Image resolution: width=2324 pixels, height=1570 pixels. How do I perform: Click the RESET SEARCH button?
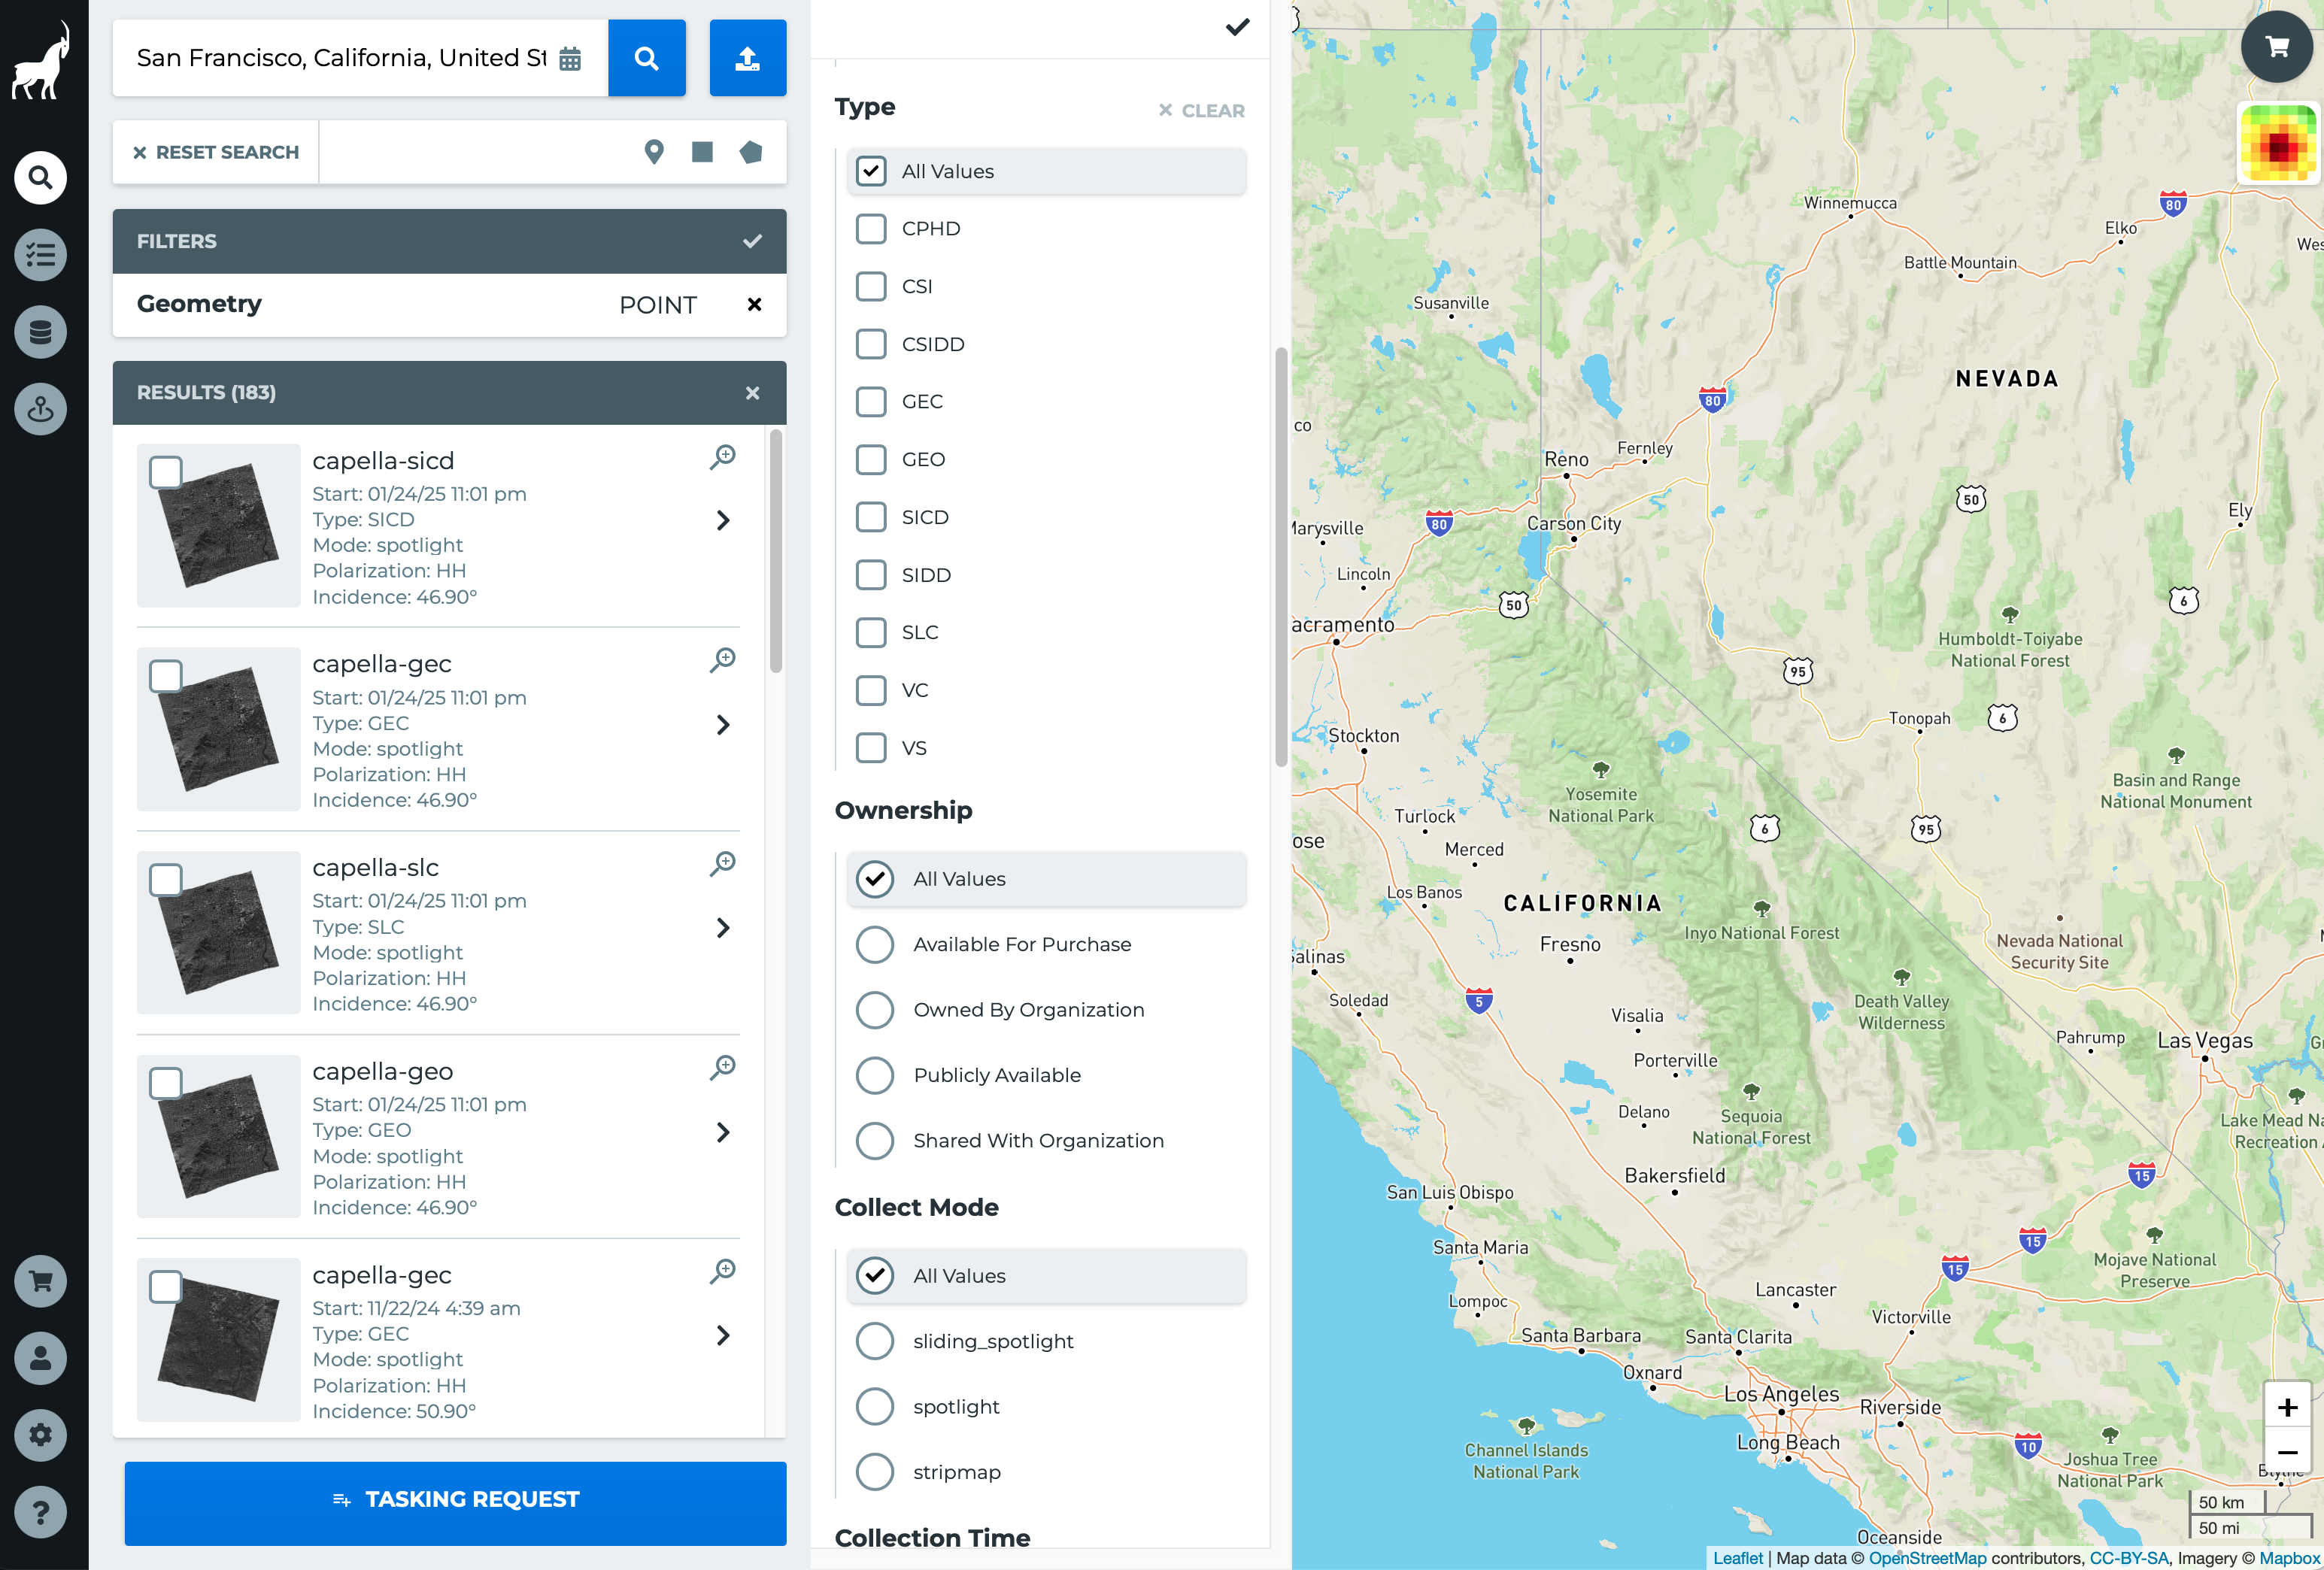[x=217, y=152]
